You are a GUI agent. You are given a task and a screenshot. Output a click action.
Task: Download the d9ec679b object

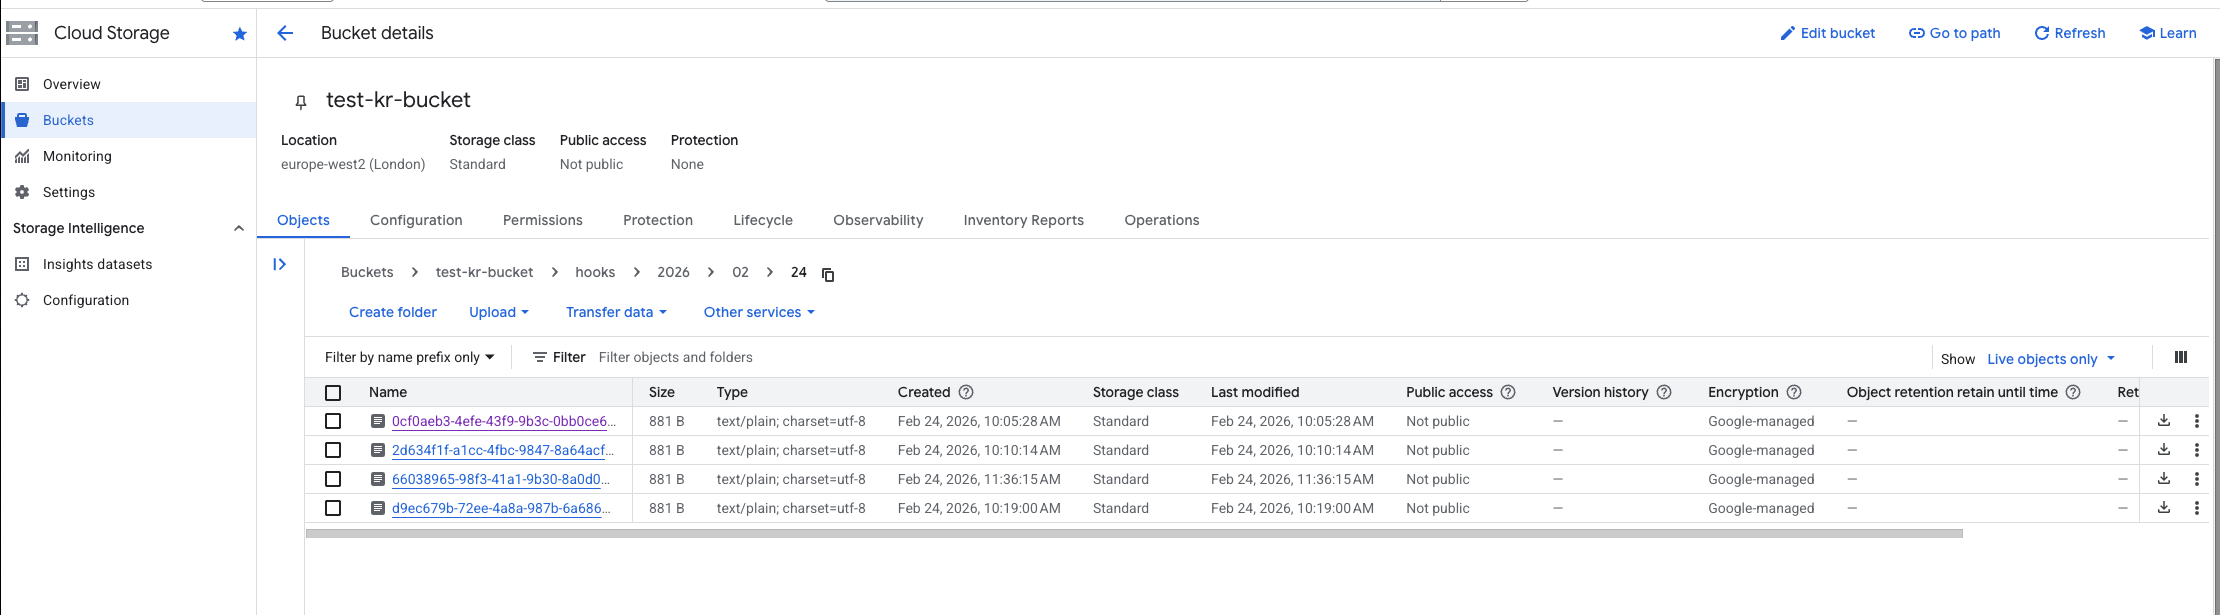(x=2164, y=508)
